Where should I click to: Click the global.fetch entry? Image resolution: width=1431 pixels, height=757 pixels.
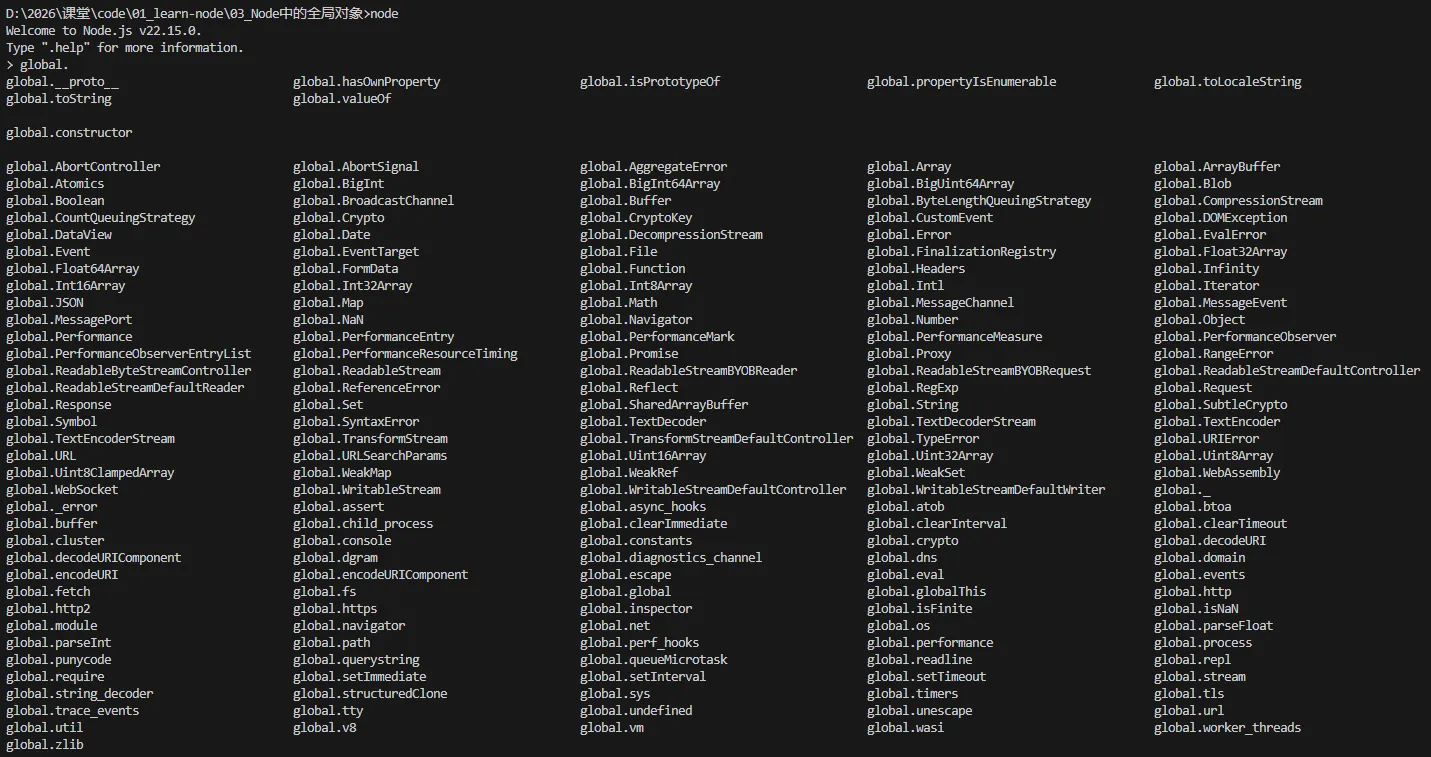(x=48, y=592)
